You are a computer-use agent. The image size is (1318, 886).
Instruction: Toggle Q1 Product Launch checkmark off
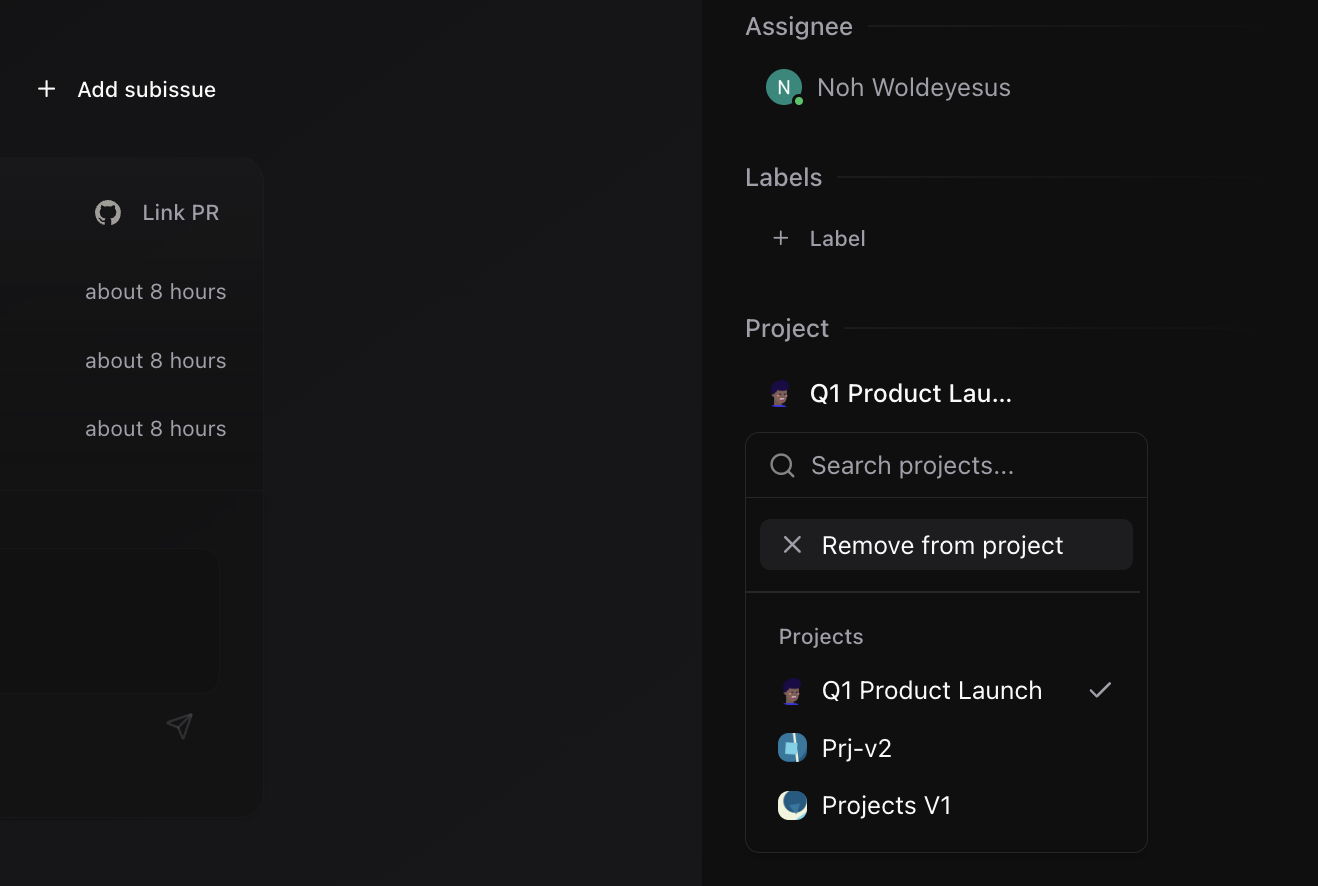pos(1100,690)
